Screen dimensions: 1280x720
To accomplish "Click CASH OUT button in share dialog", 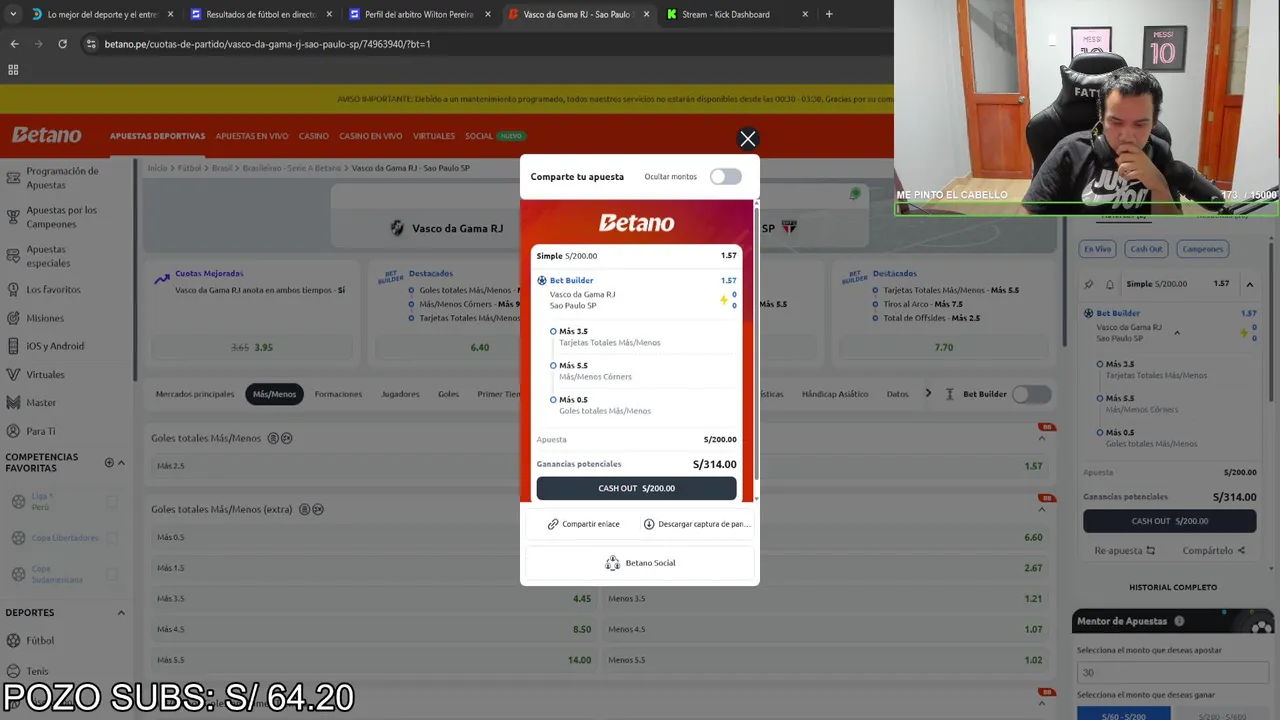I will click(x=636, y=488).
